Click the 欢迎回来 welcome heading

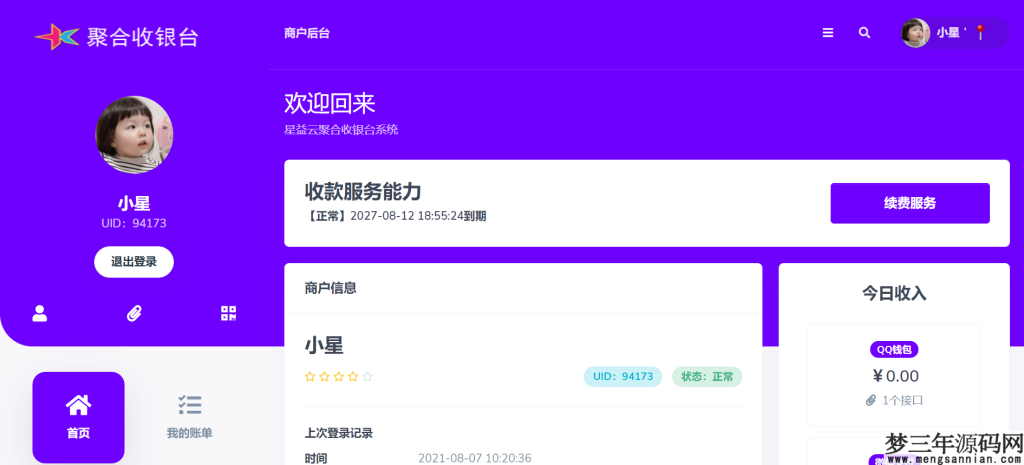(330, 104)
